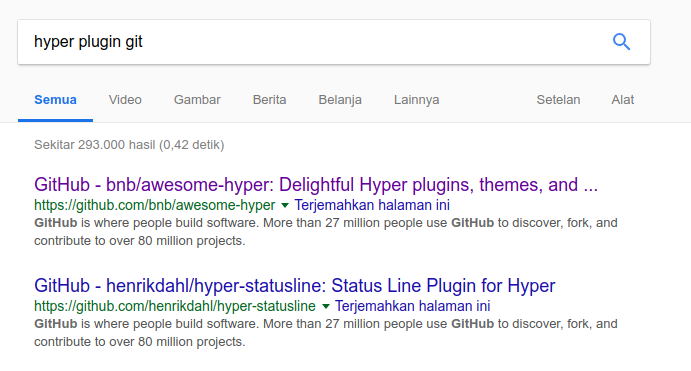Open the Gambar results tab
691x371 pixels.
coord(197,100)
